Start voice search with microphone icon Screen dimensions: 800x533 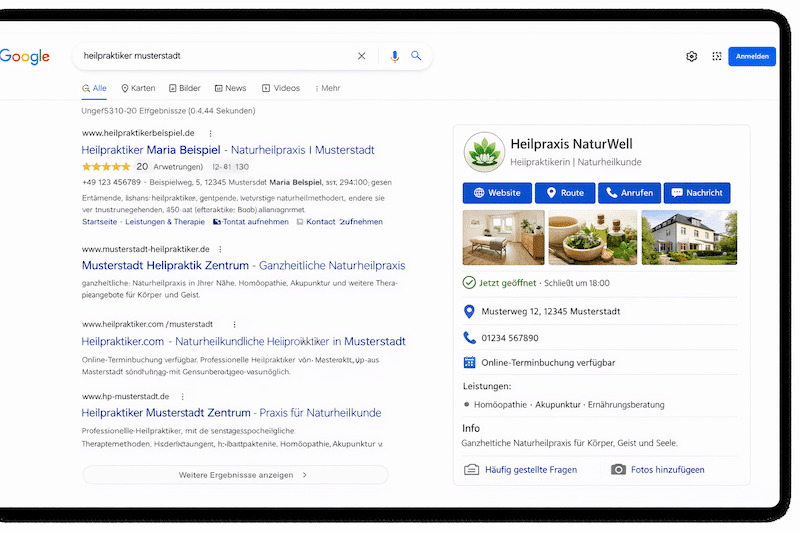click(x=394, y=56)
